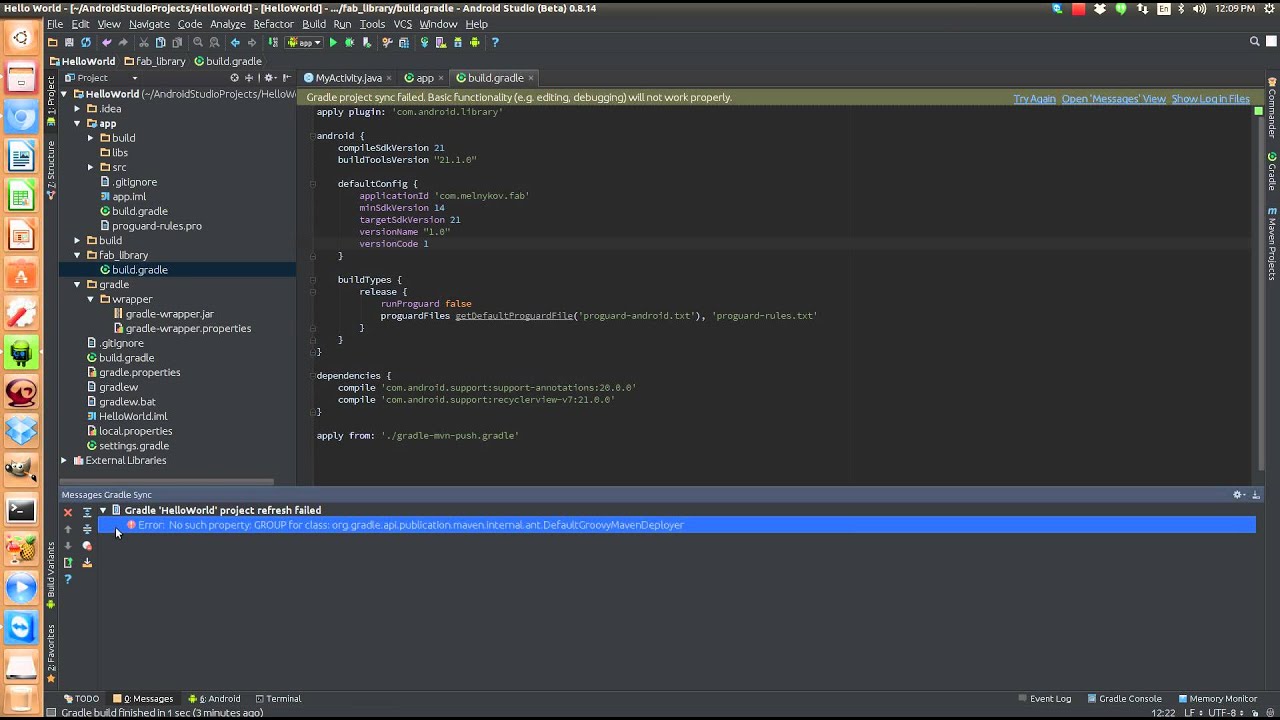Open the File menu
The image size is (1280, 720).
coord(55,24)
